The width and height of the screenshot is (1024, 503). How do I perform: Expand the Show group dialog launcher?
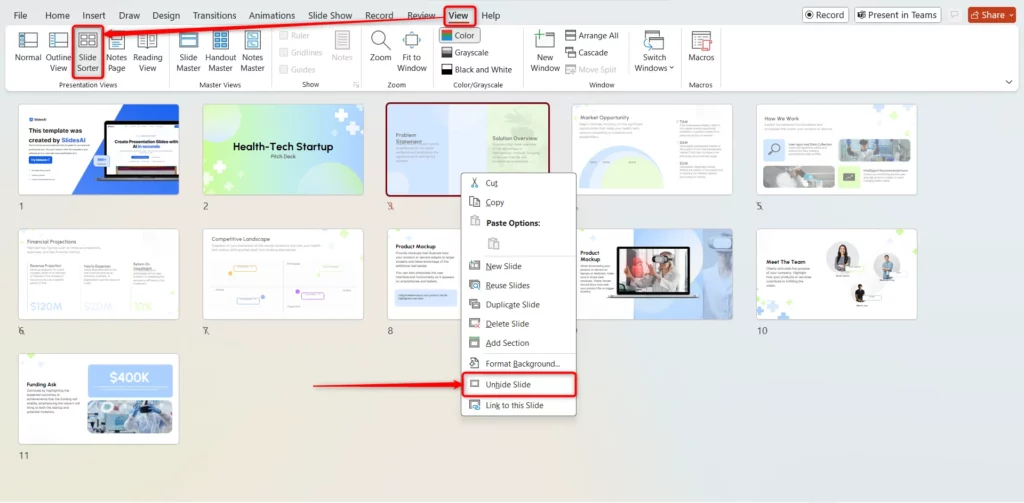pyautogui.click(x=356, y=85)
